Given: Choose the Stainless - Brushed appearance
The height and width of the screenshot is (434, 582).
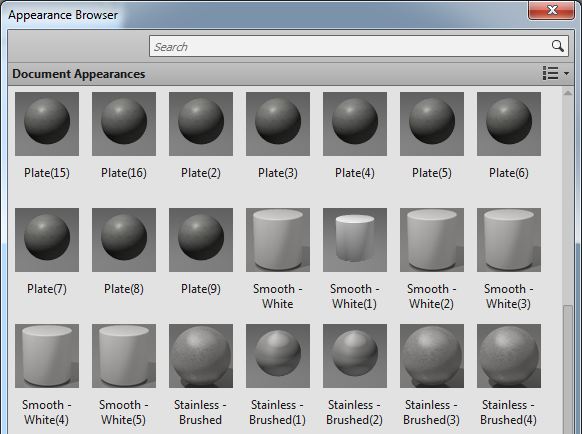Looking at the screenshot, I should tap(201, 356).
